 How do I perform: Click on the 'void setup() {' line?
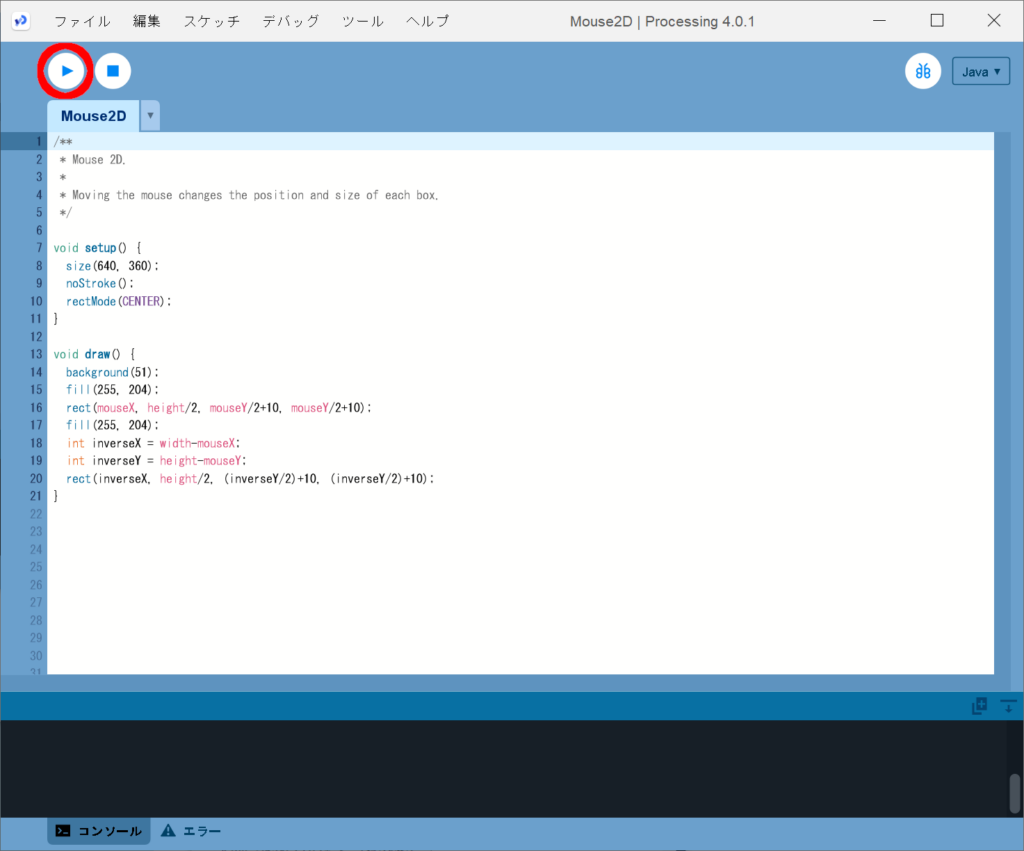[x=97, y=248]
